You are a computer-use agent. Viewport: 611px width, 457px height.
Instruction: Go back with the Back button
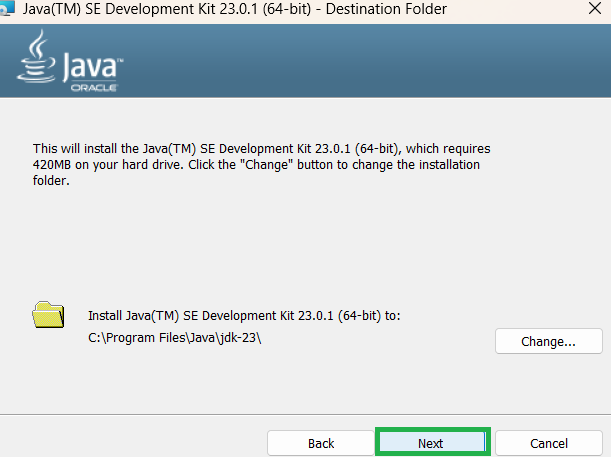click(x=320, y=443)
